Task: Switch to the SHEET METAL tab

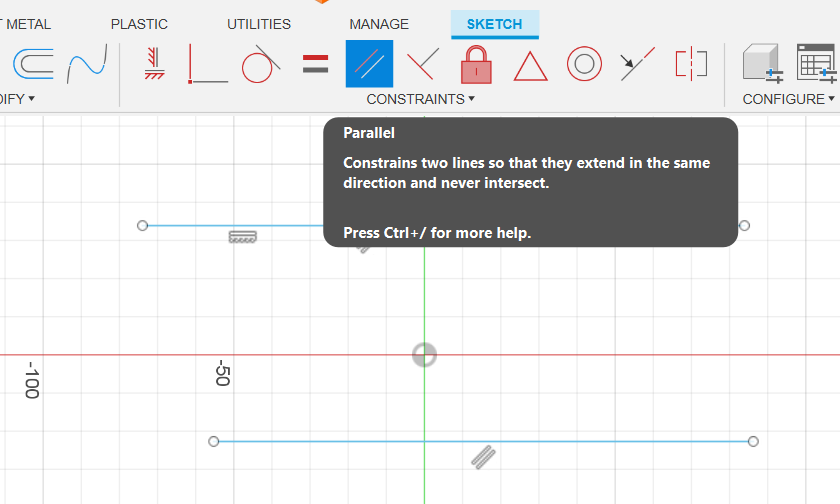Action: 26,24
